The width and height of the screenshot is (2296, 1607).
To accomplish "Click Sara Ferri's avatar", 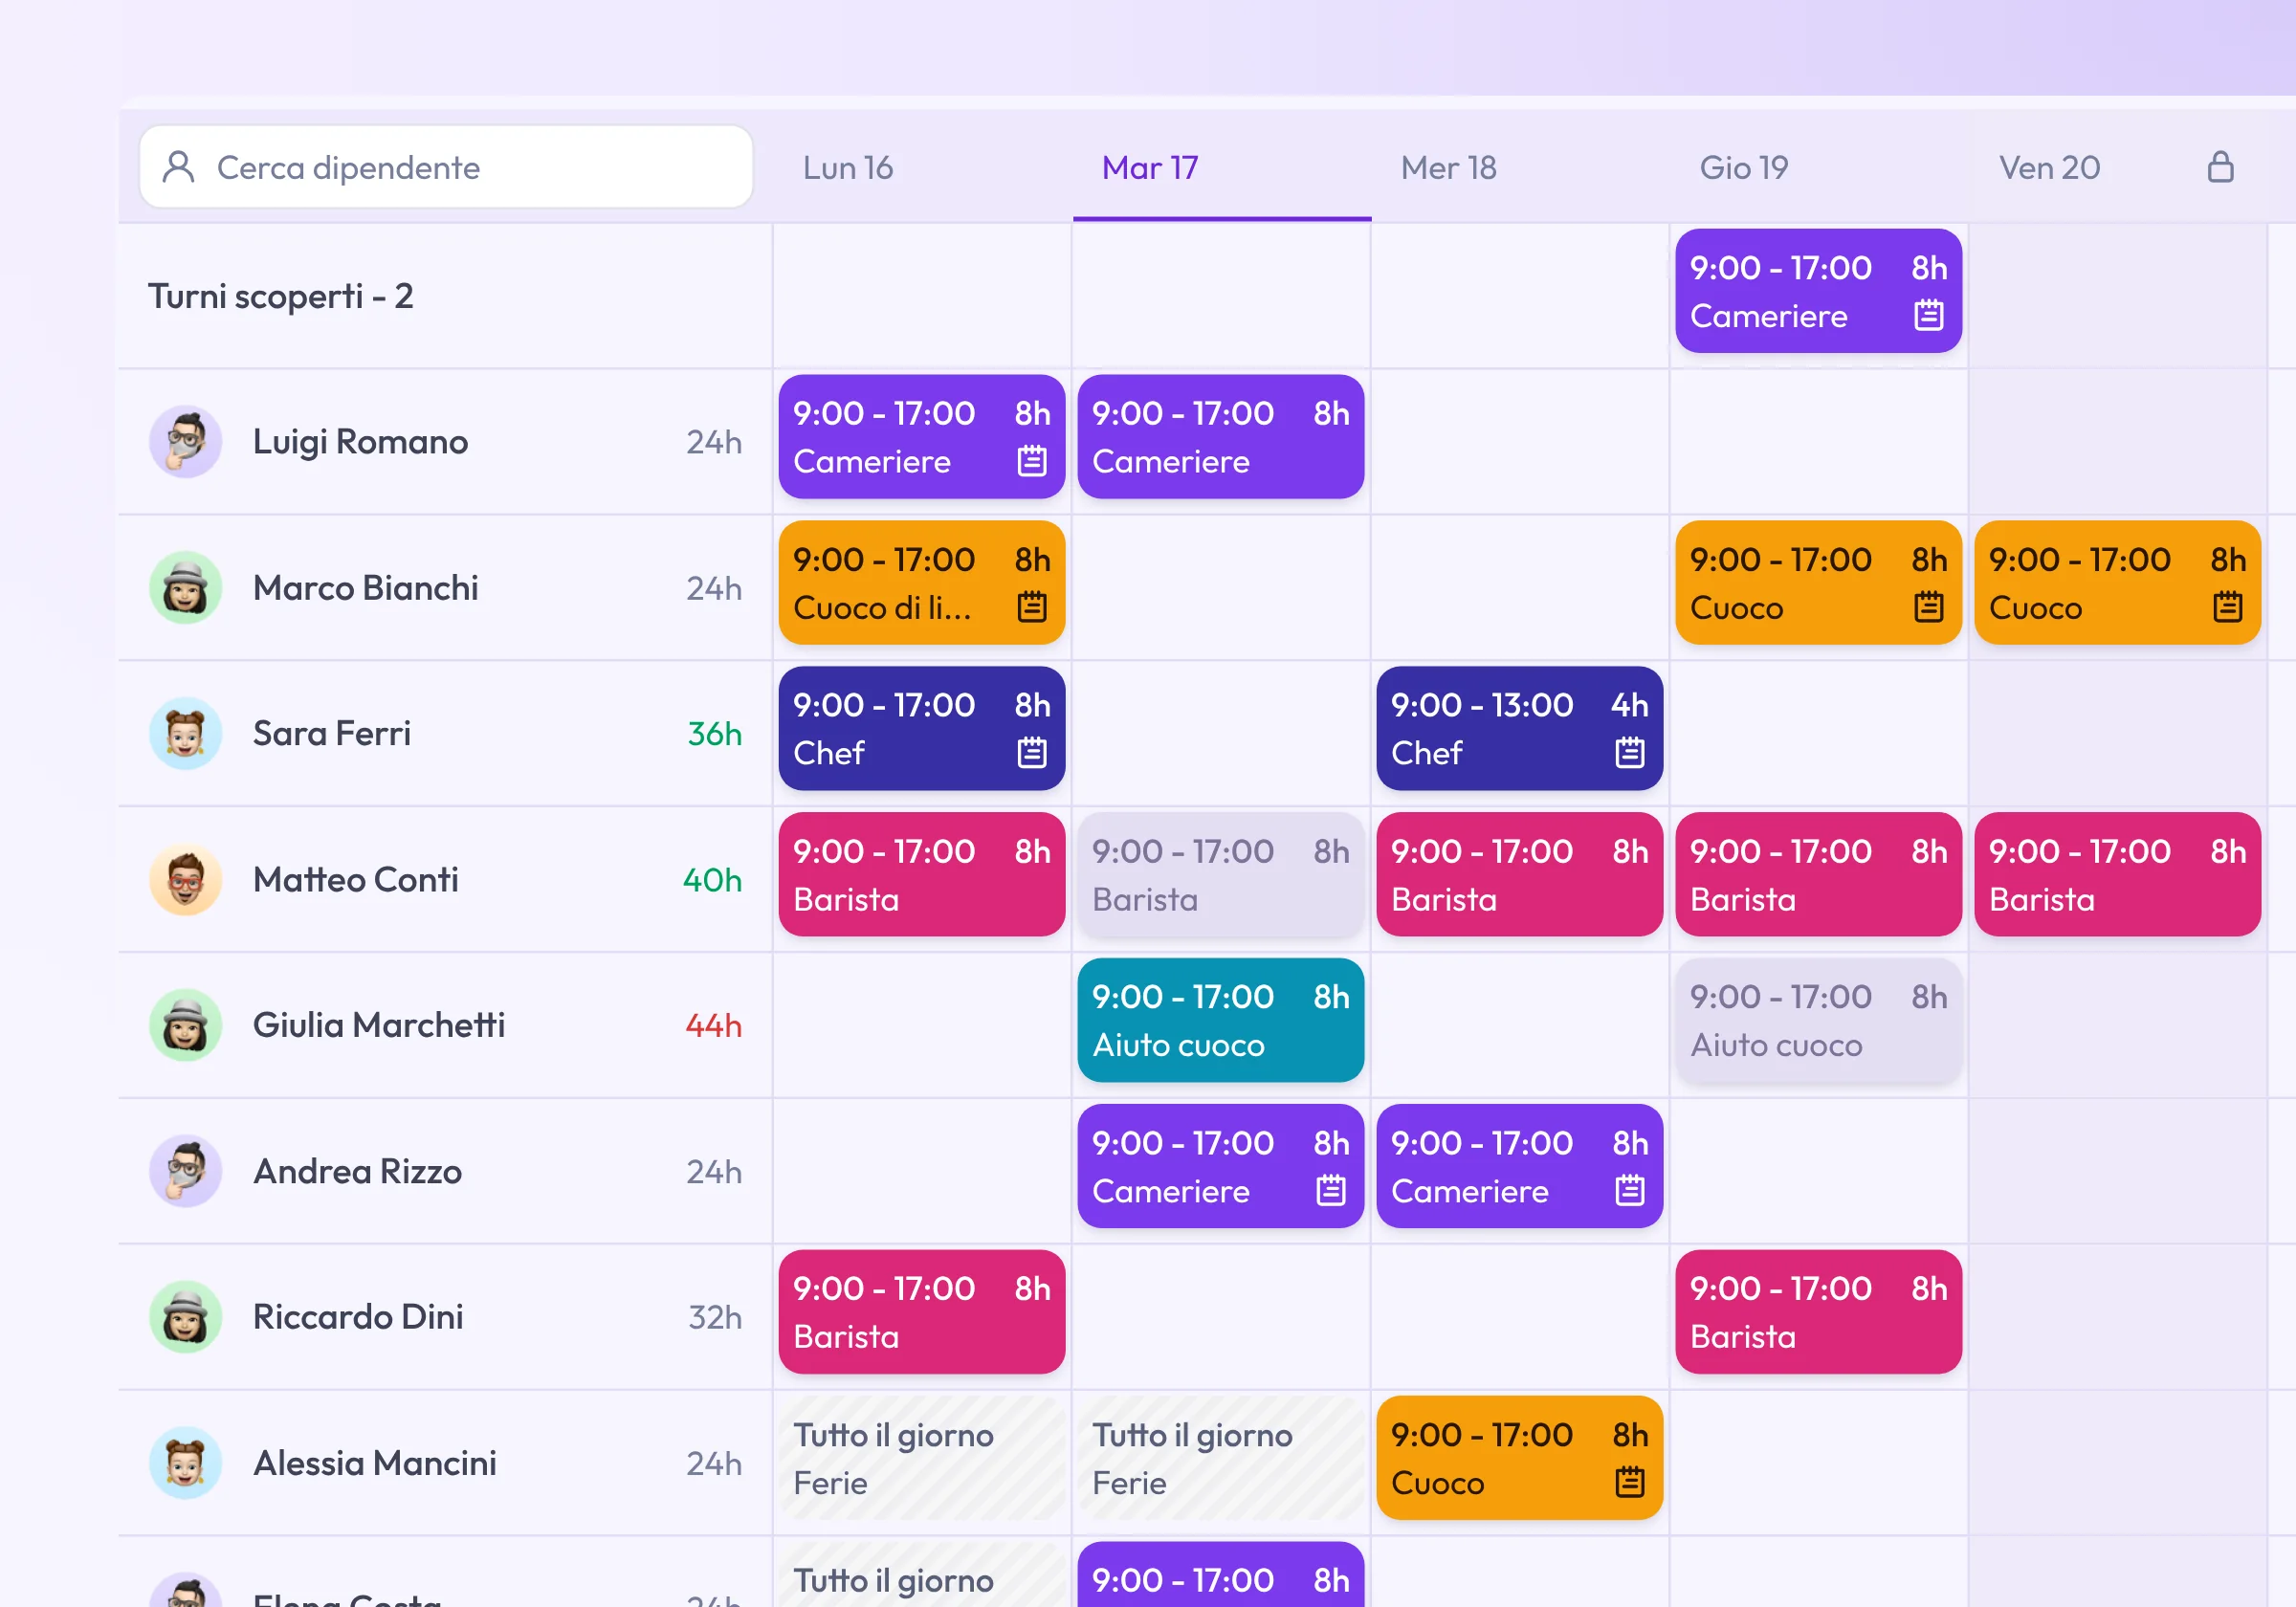I will point(185,733).
